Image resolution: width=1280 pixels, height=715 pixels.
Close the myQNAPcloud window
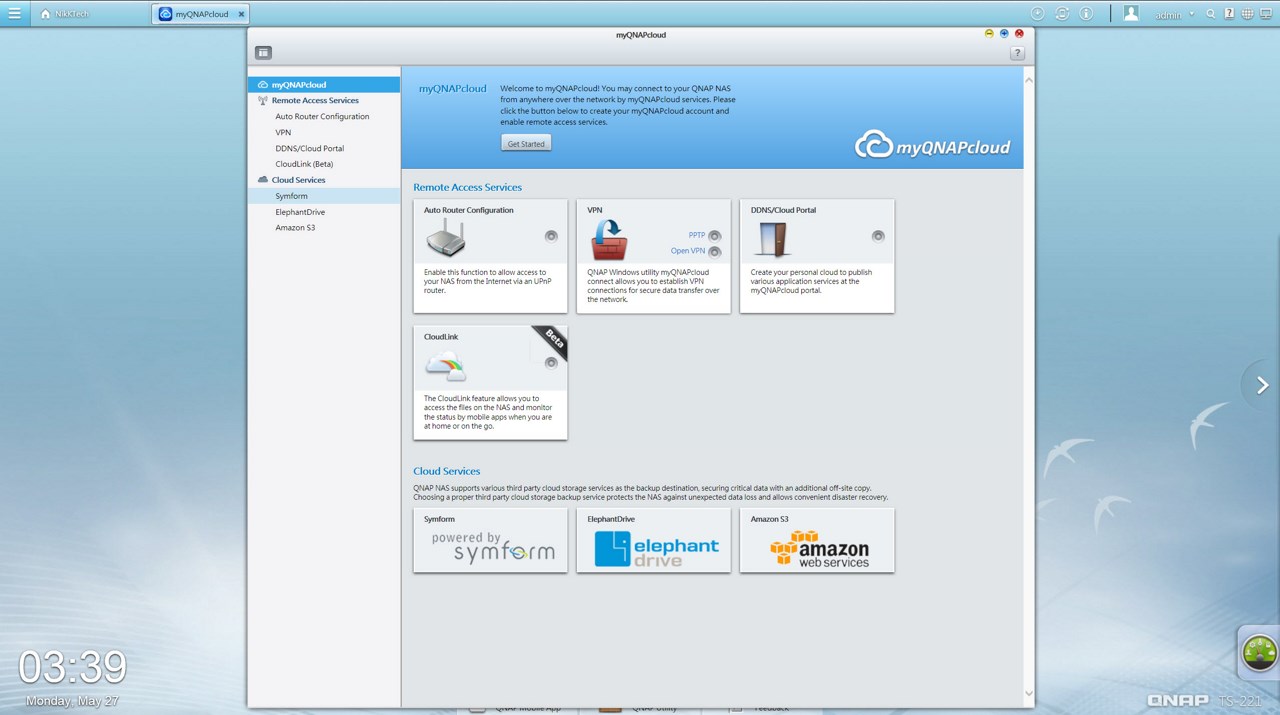tap(1019, 34)
